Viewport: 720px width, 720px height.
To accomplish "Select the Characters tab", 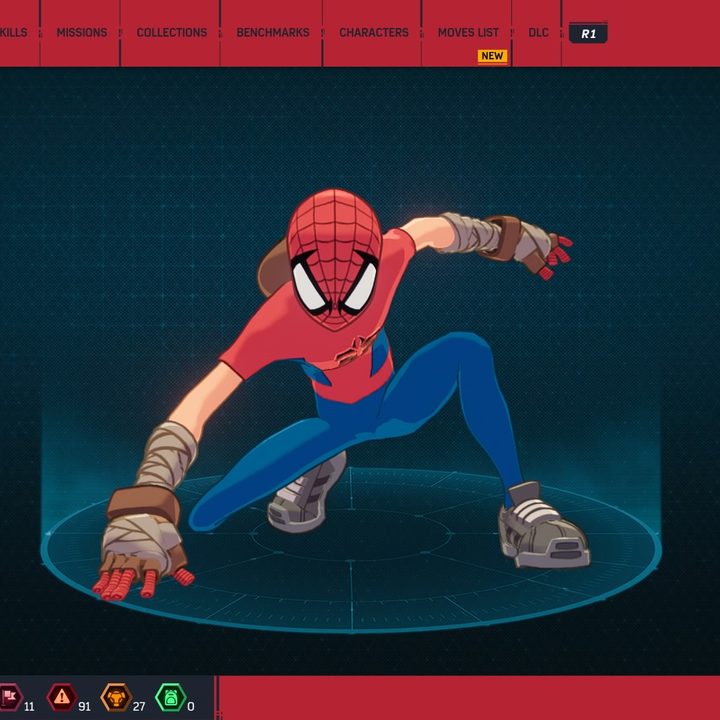I will (374, 33).
